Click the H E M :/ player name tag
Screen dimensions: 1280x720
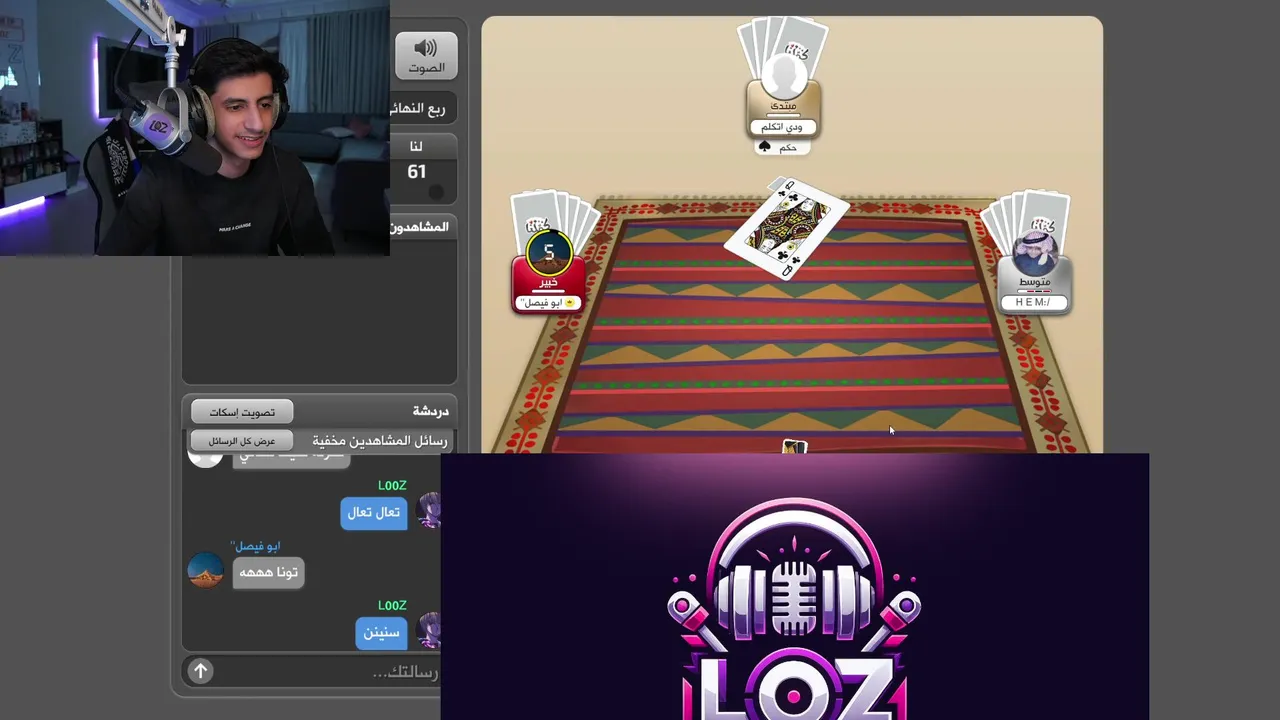(x=1034, y=302)
